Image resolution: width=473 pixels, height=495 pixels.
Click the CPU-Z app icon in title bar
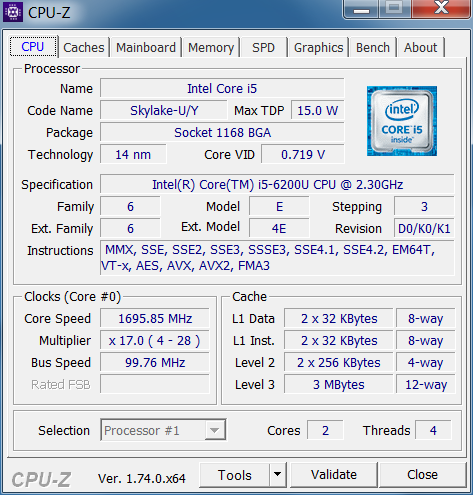[x=13, y=12]
